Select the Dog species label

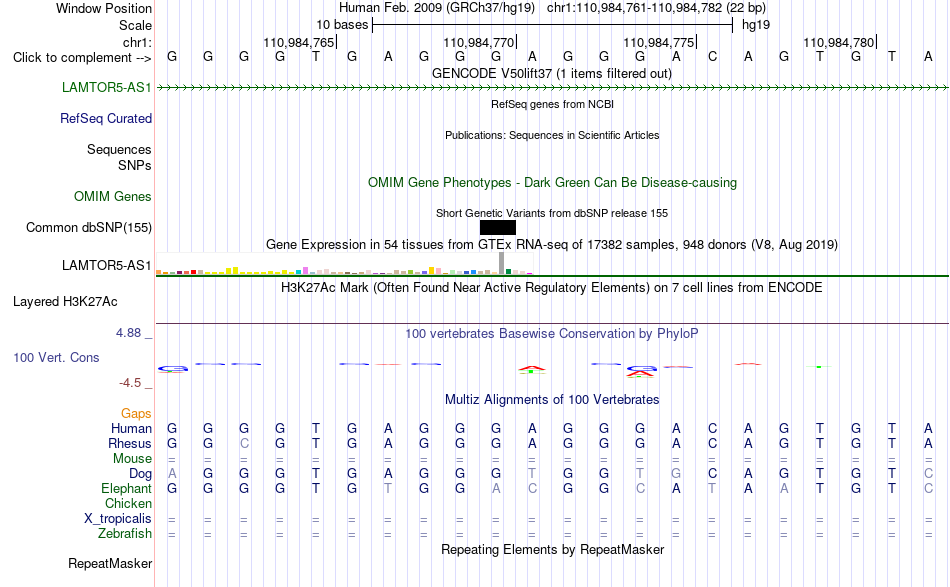141,474
